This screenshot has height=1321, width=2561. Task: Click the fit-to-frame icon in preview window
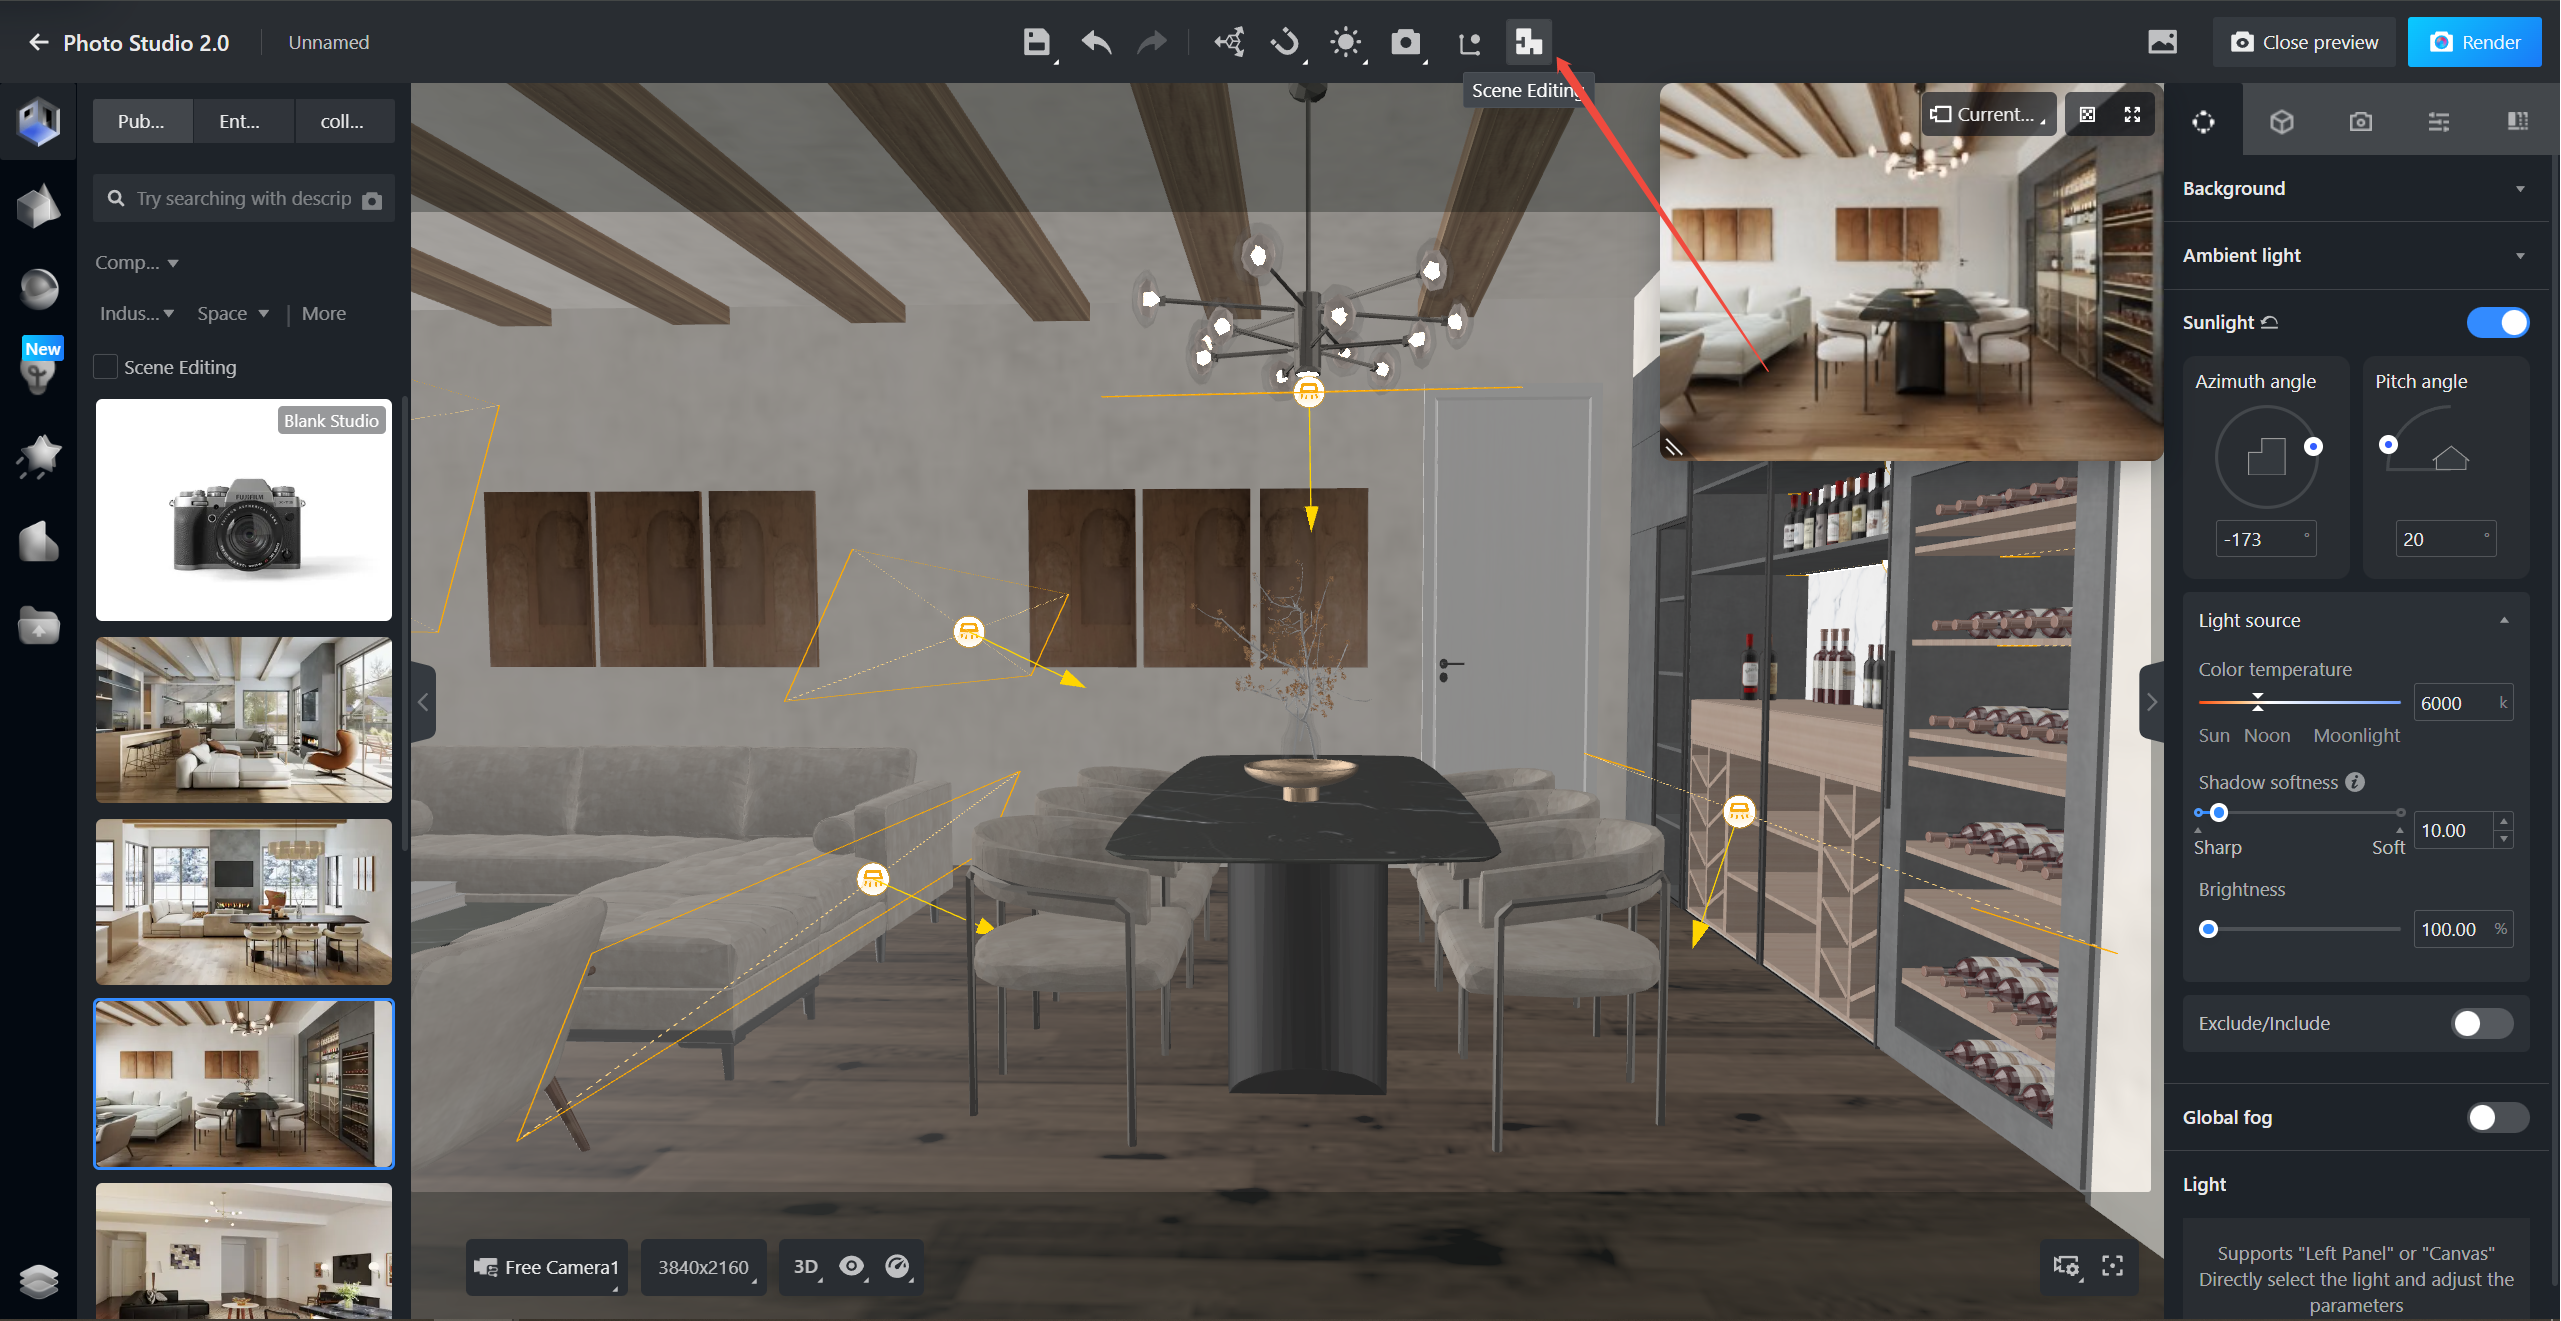(x=2087, y=114)
